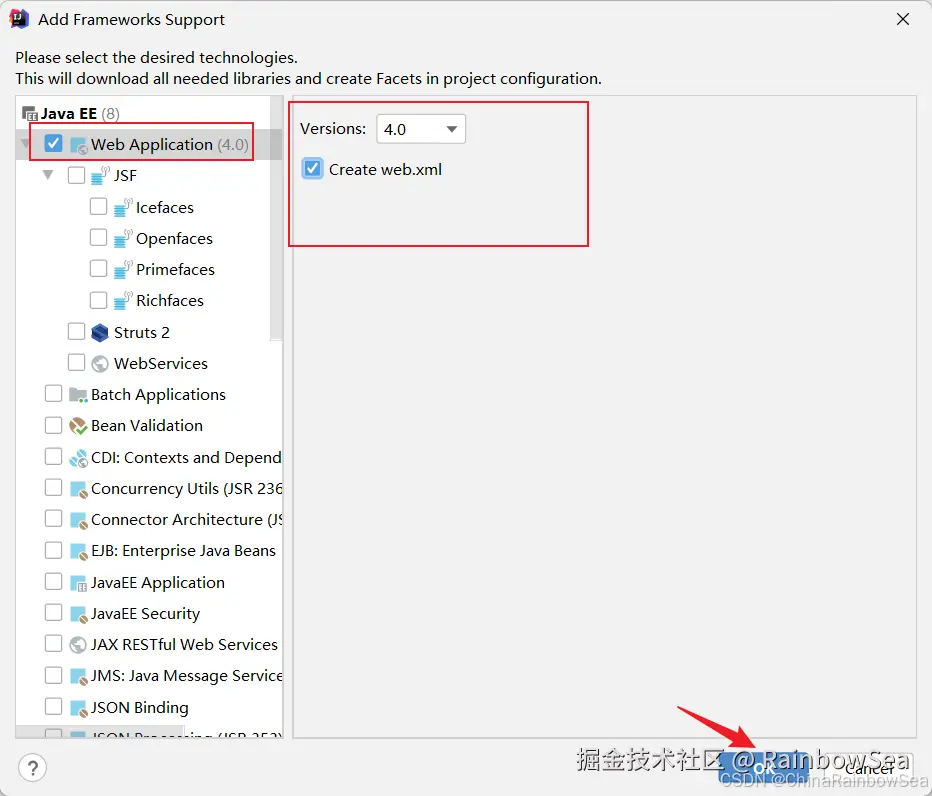Tick the JSON Binding checkbox

tap(53, 706)
